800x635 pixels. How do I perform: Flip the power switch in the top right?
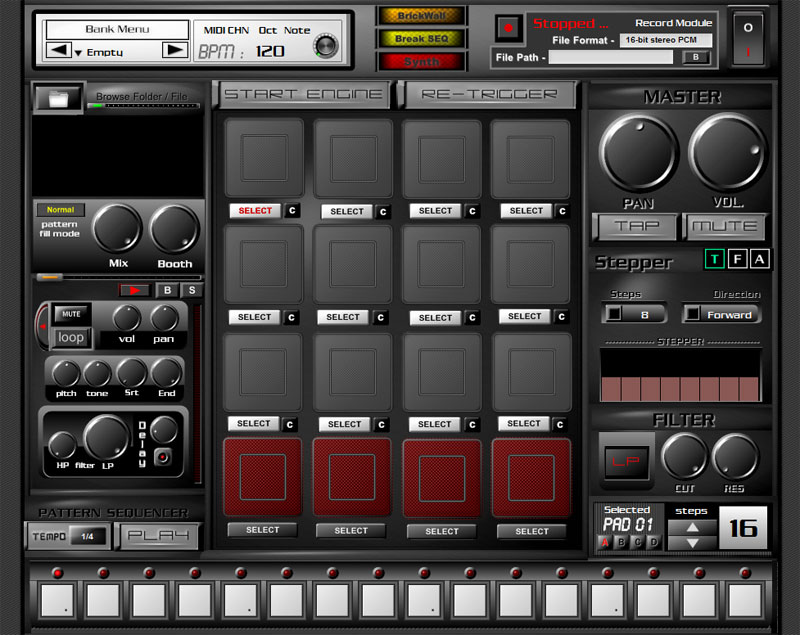[x=748, y=36]
